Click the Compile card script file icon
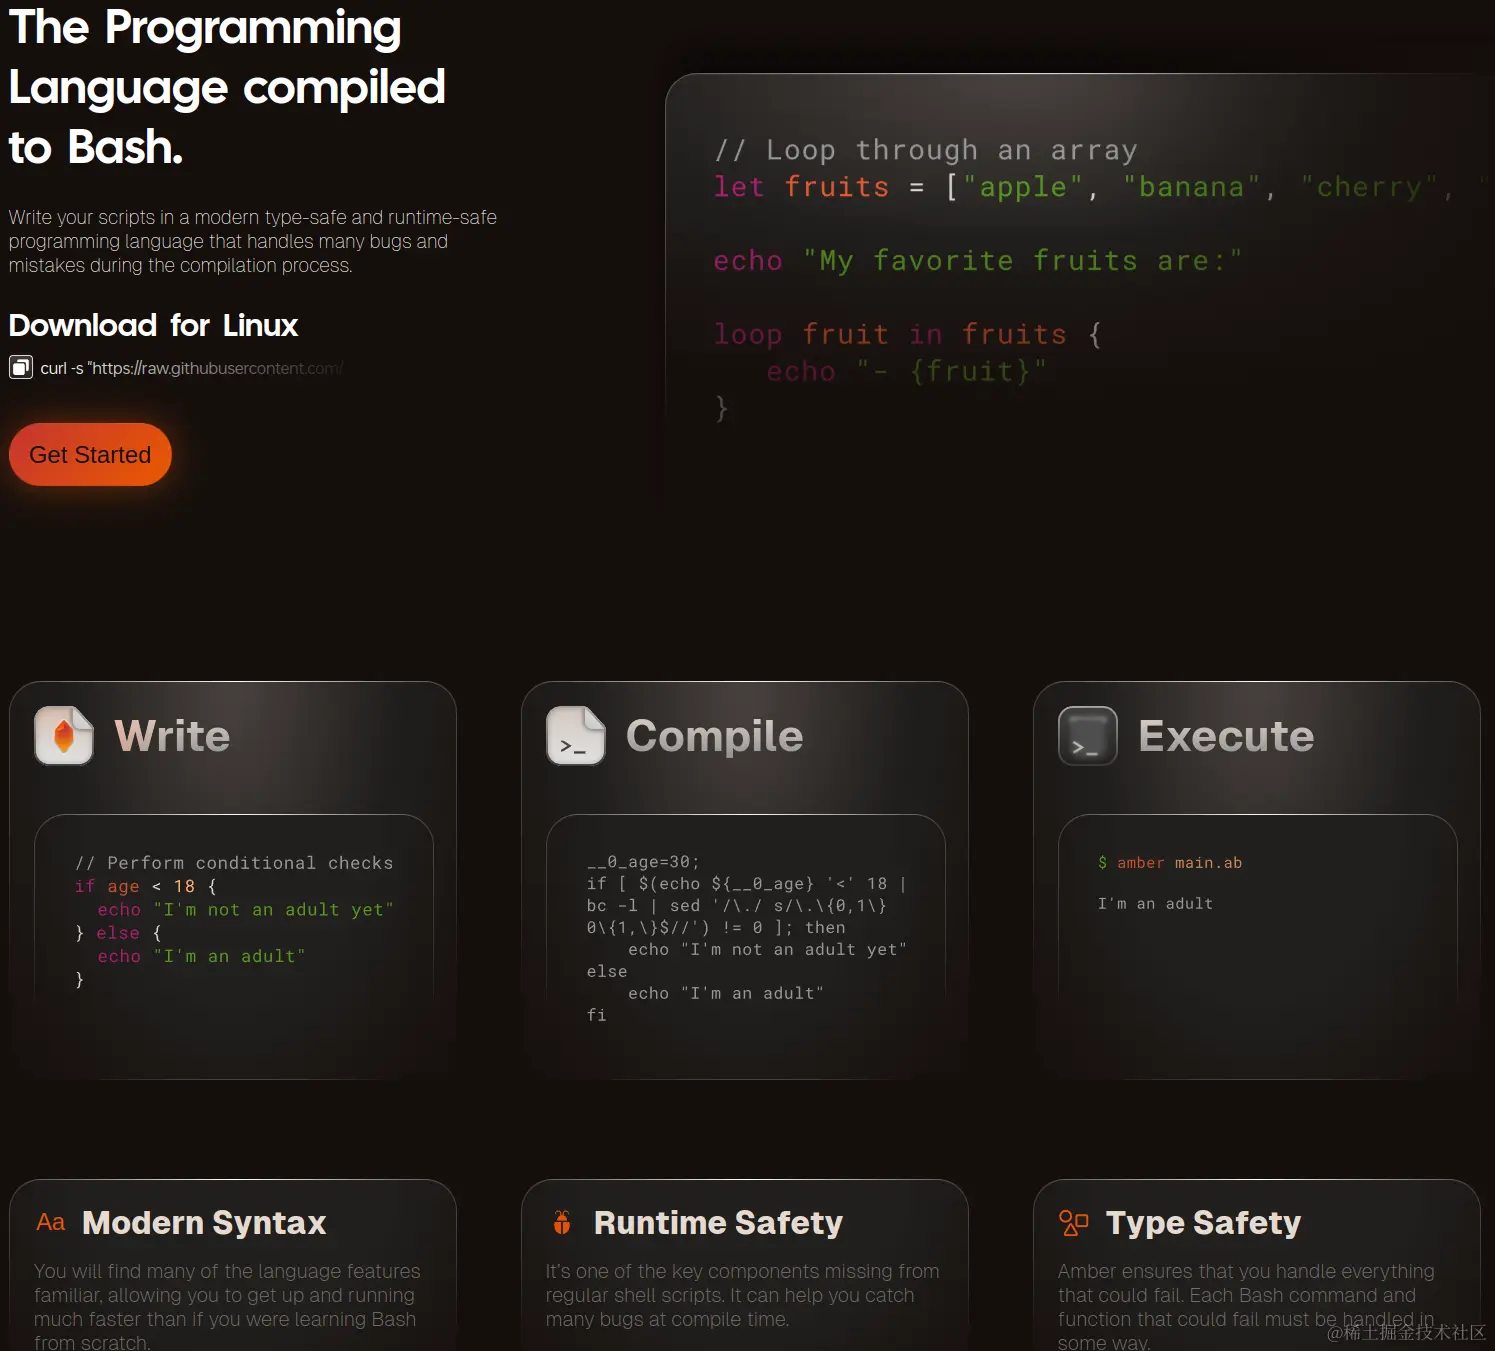1495x1351 pixels. pos(576,735)
